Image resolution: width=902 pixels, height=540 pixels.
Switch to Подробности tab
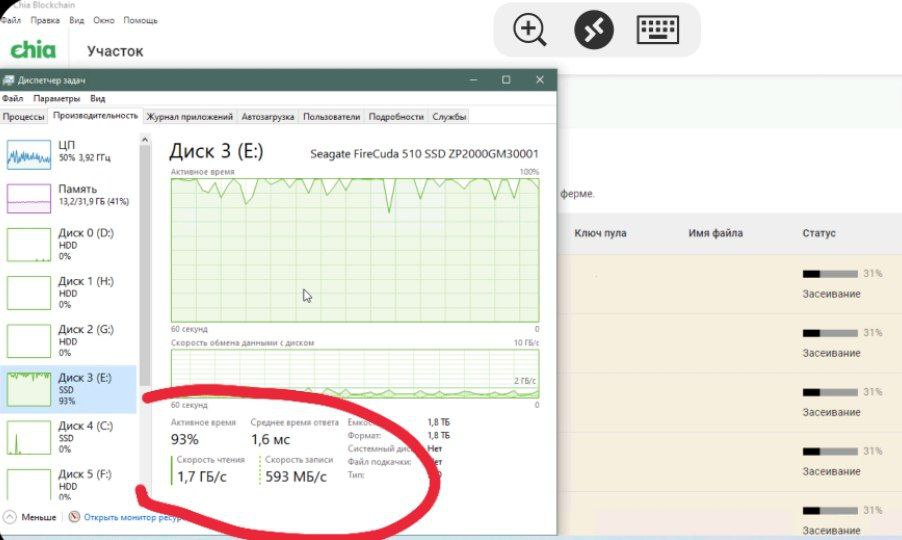(x=396, y=117)
